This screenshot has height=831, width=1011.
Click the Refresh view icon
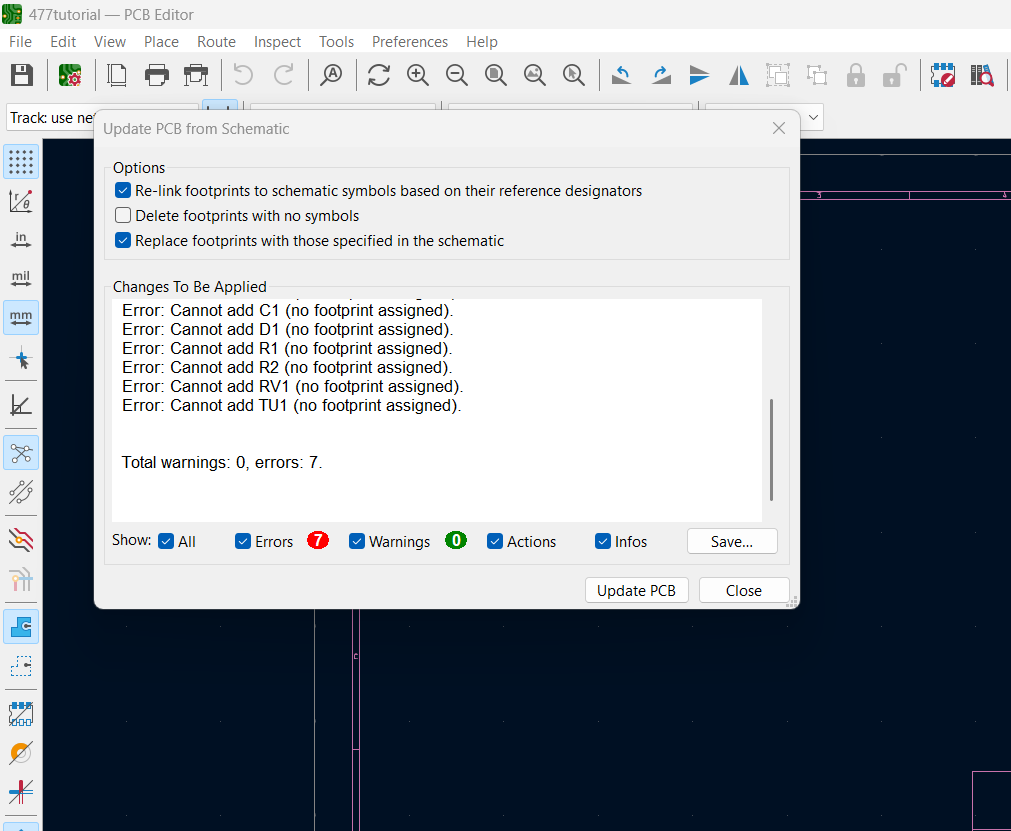click(379, 75)
